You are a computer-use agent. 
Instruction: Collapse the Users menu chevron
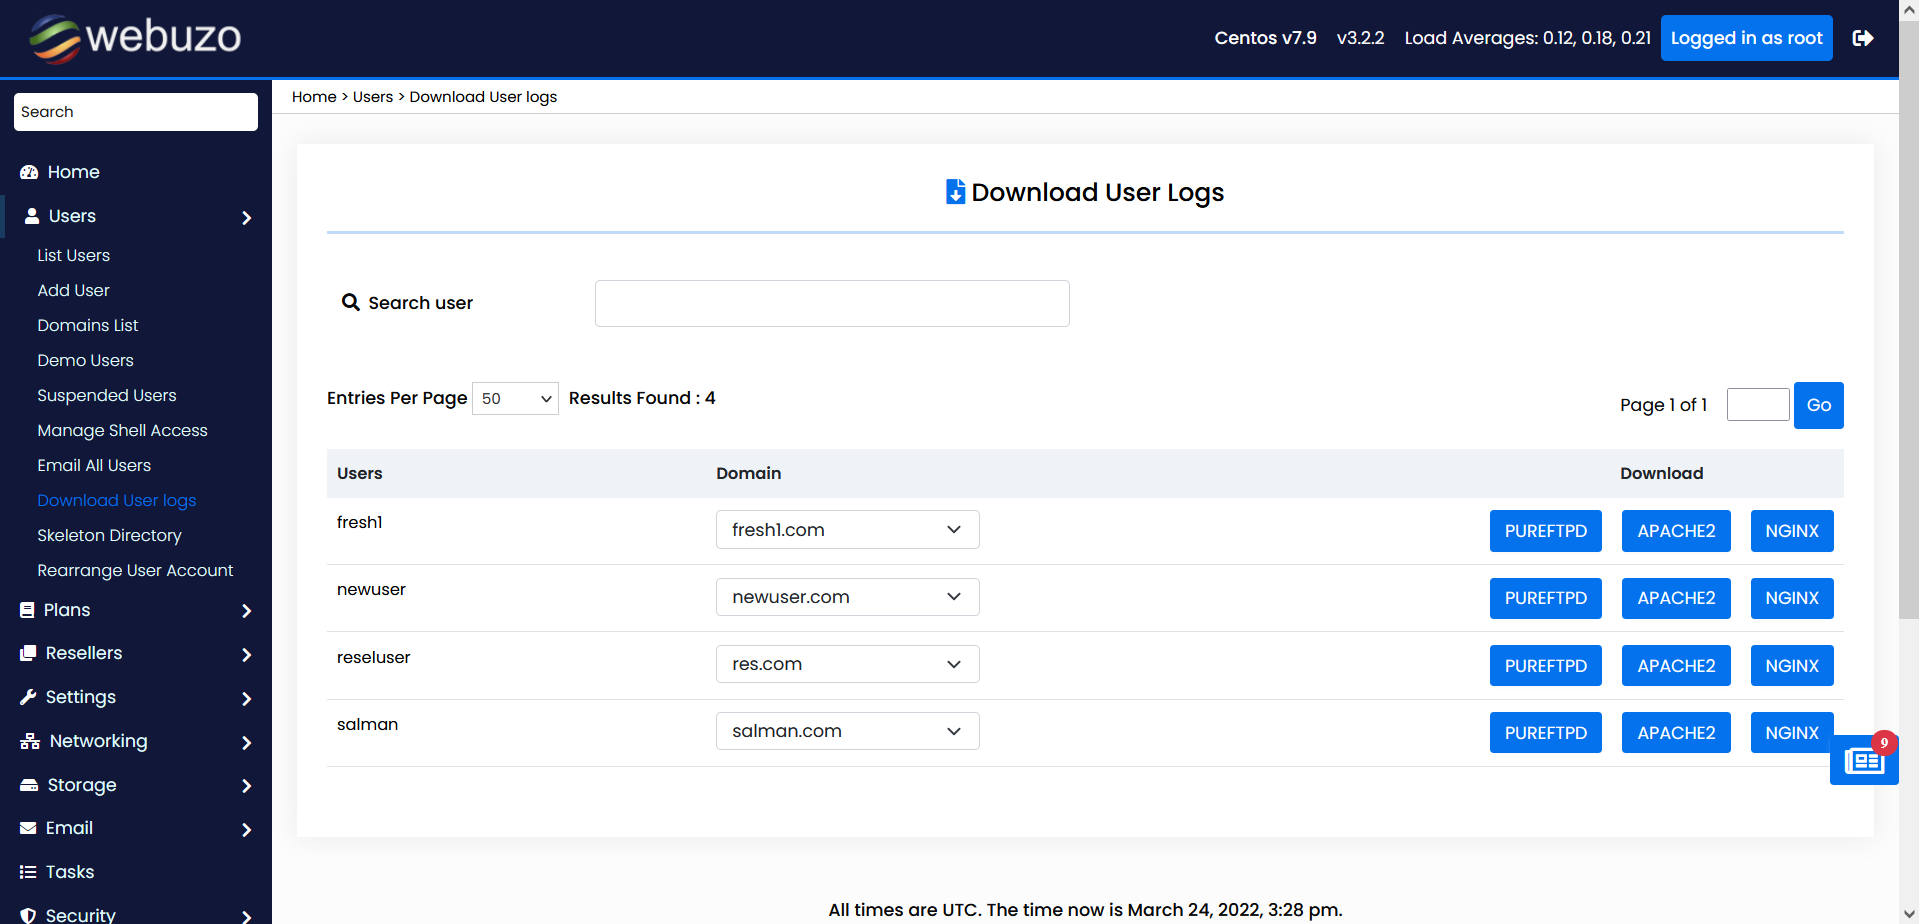point(246,217)
